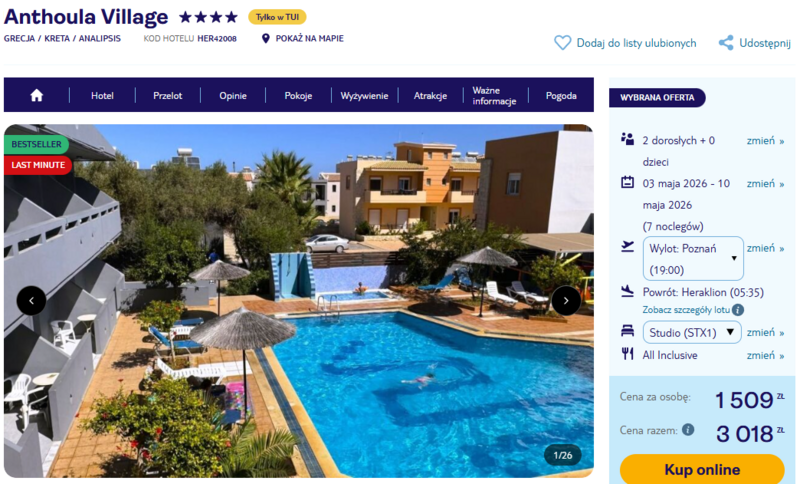The height and width of the screenshot is (484, 800).
Task: Click info icon next to Cena razem
Action: click(x=688, y=430)
